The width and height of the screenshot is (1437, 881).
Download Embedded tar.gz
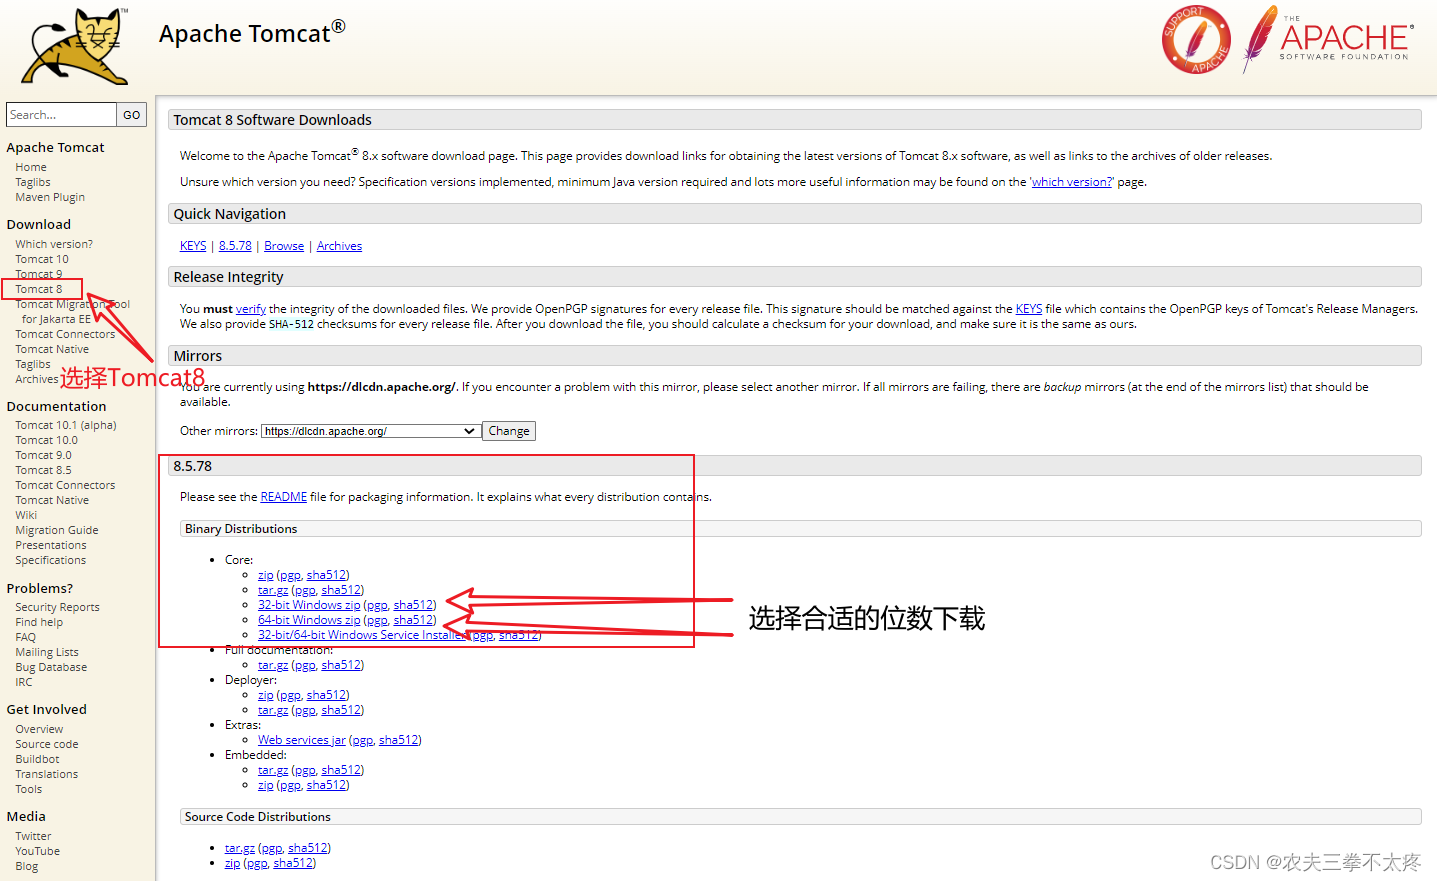[x=273, y=770]
